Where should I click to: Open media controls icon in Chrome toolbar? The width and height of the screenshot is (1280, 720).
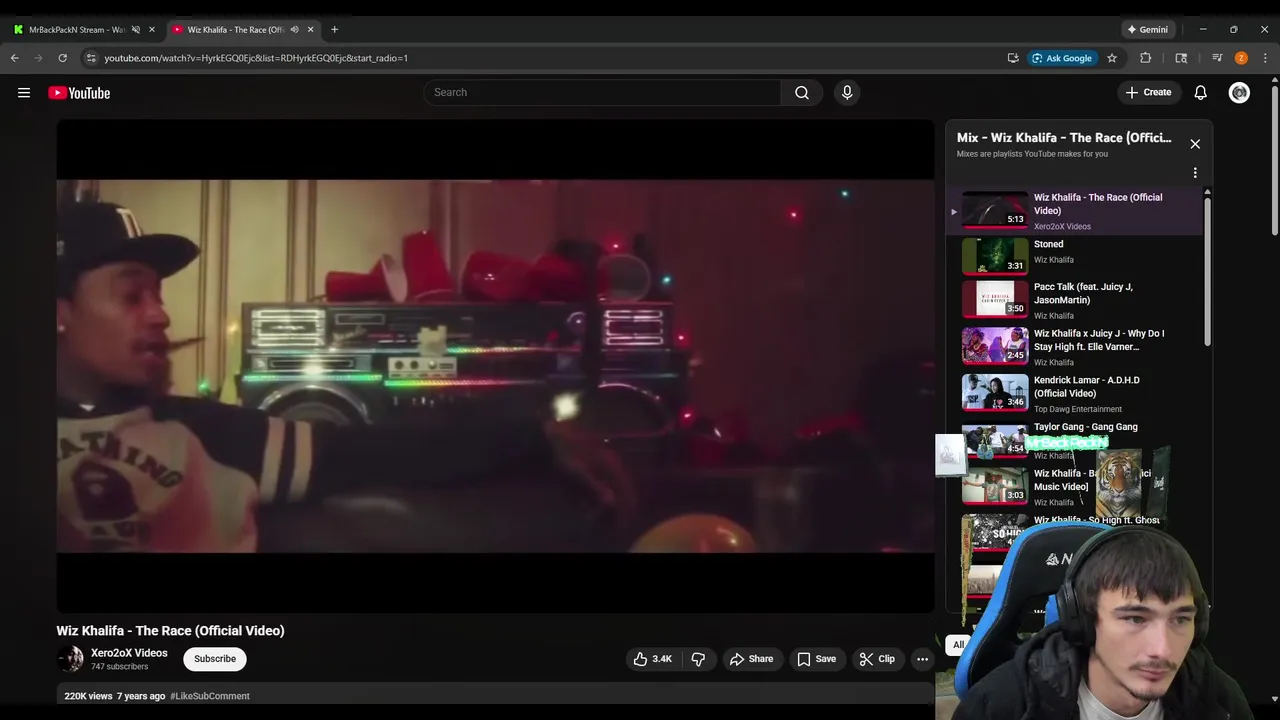click(1217, 58)
